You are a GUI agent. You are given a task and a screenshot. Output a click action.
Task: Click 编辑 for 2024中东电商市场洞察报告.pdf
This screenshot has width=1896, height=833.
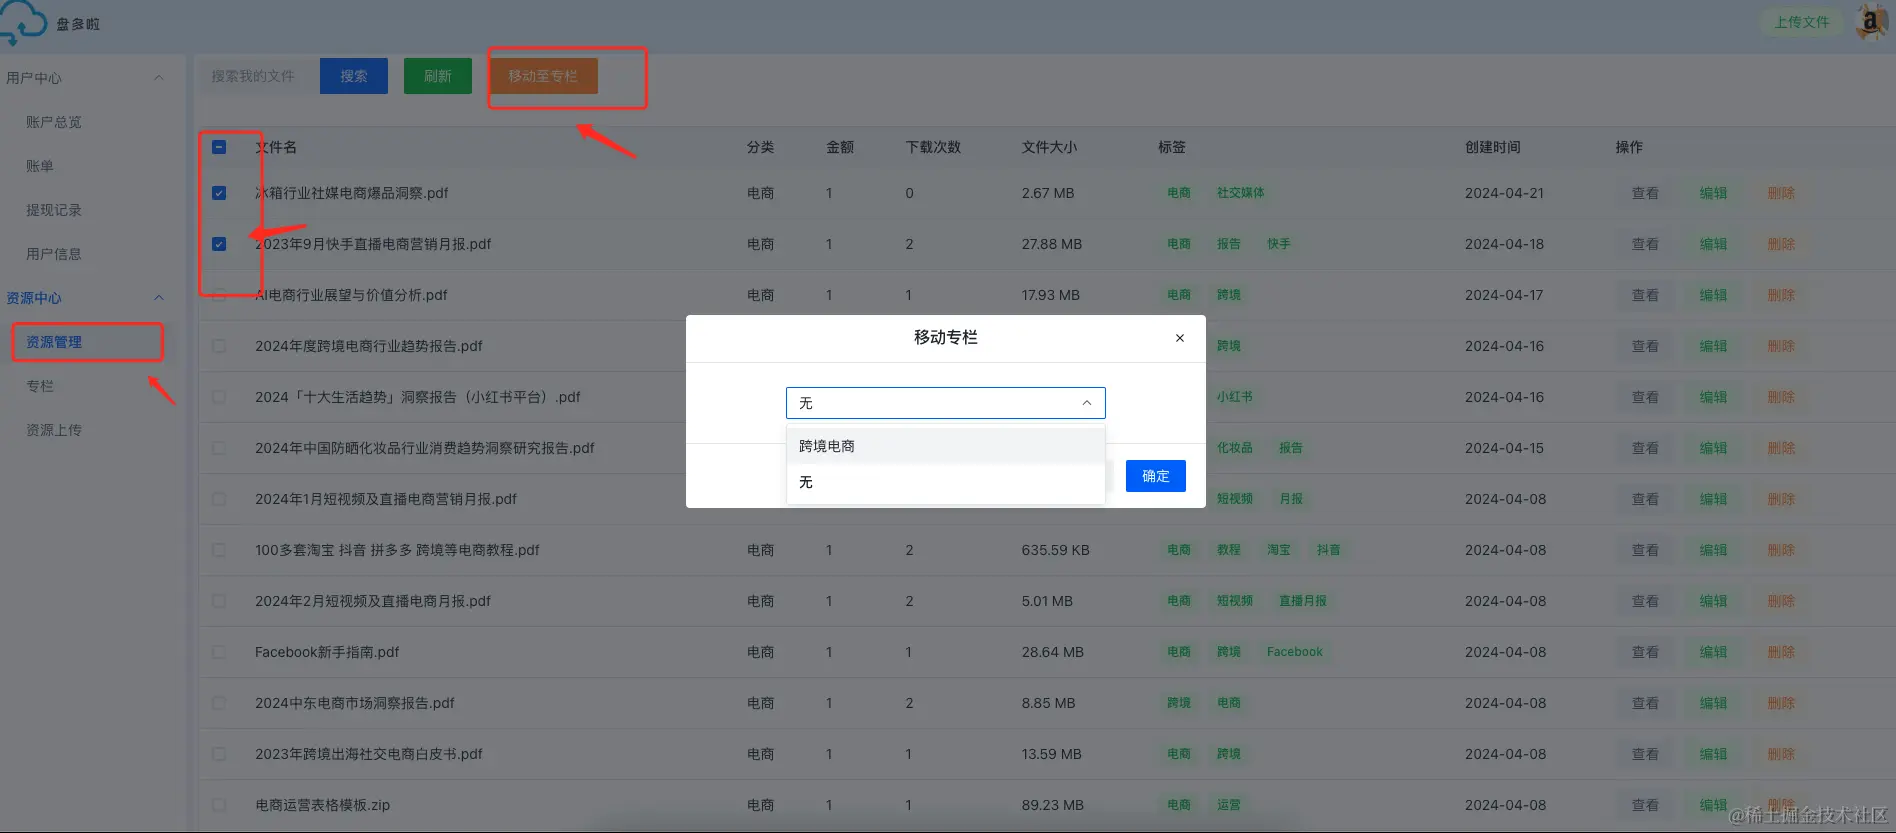click(1713, 703)
